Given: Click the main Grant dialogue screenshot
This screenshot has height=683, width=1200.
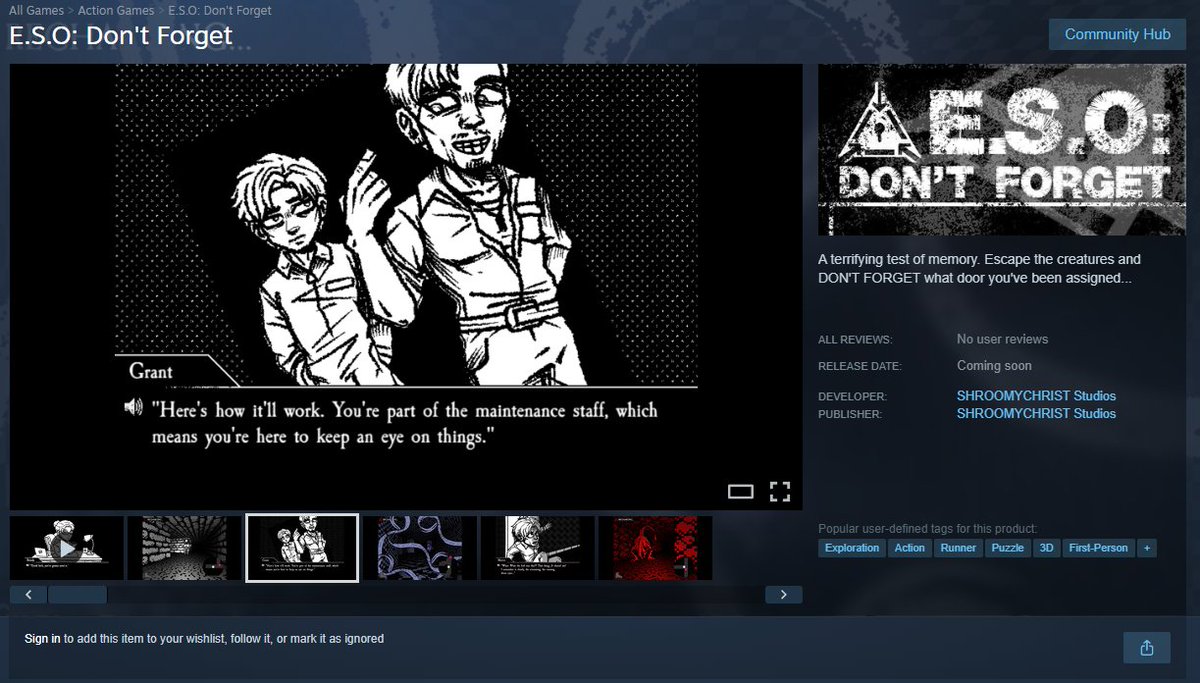Looking at the screenshot, I should tap(406, 287).
